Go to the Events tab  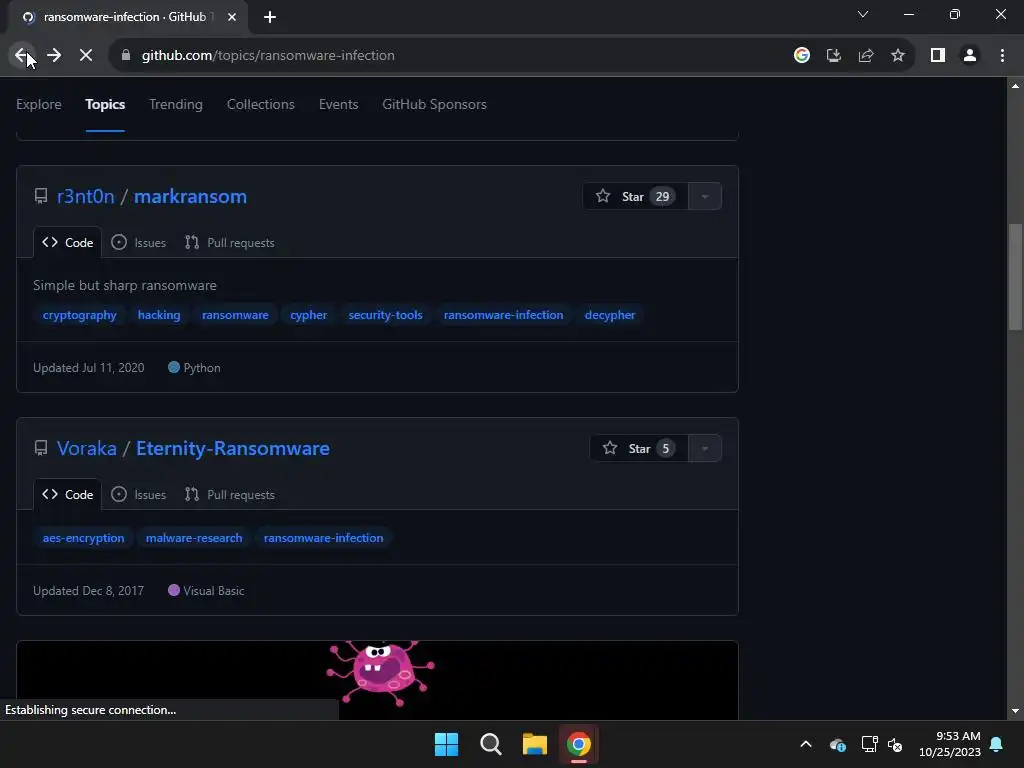[338, 104]
